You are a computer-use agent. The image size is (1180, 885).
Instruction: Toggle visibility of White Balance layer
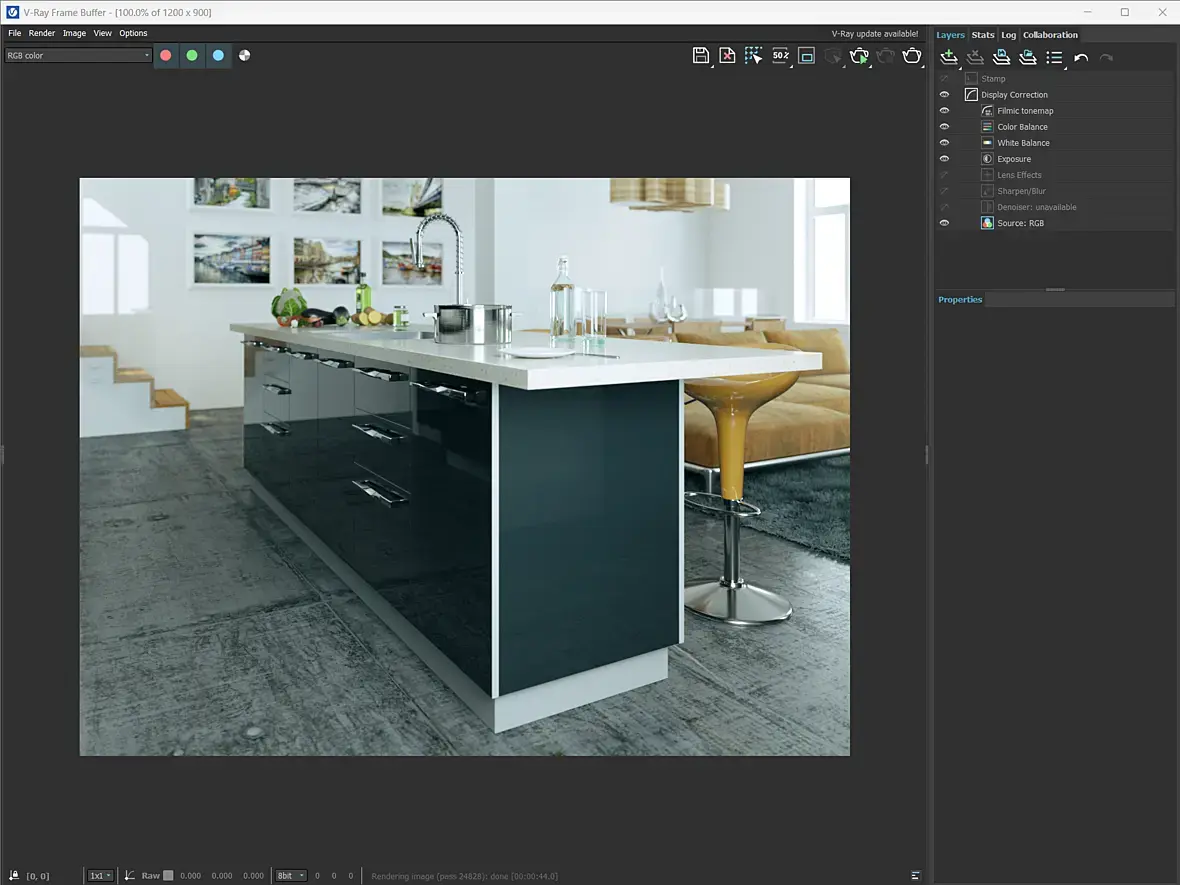pos(944,143)
